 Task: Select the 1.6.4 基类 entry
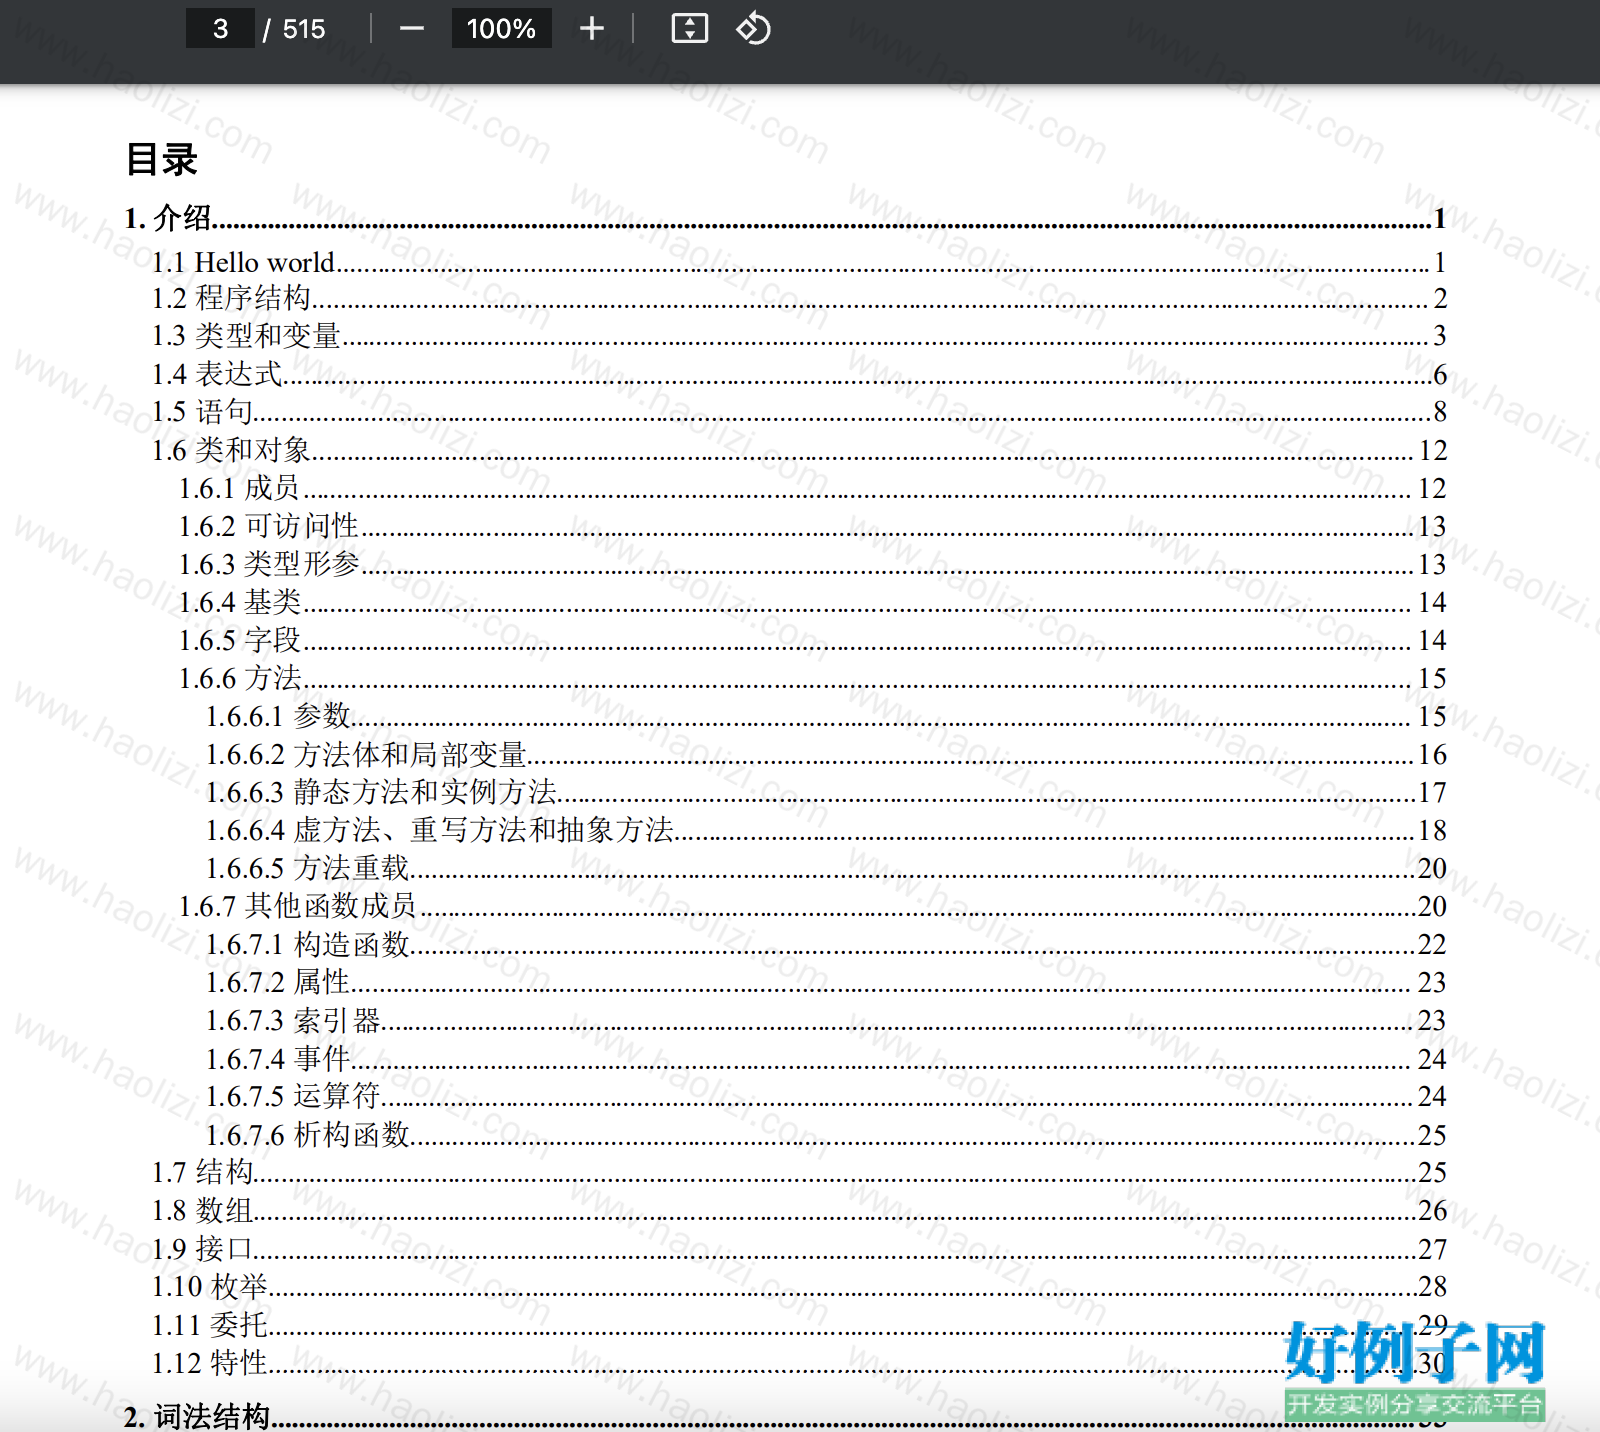pos(812,602)
